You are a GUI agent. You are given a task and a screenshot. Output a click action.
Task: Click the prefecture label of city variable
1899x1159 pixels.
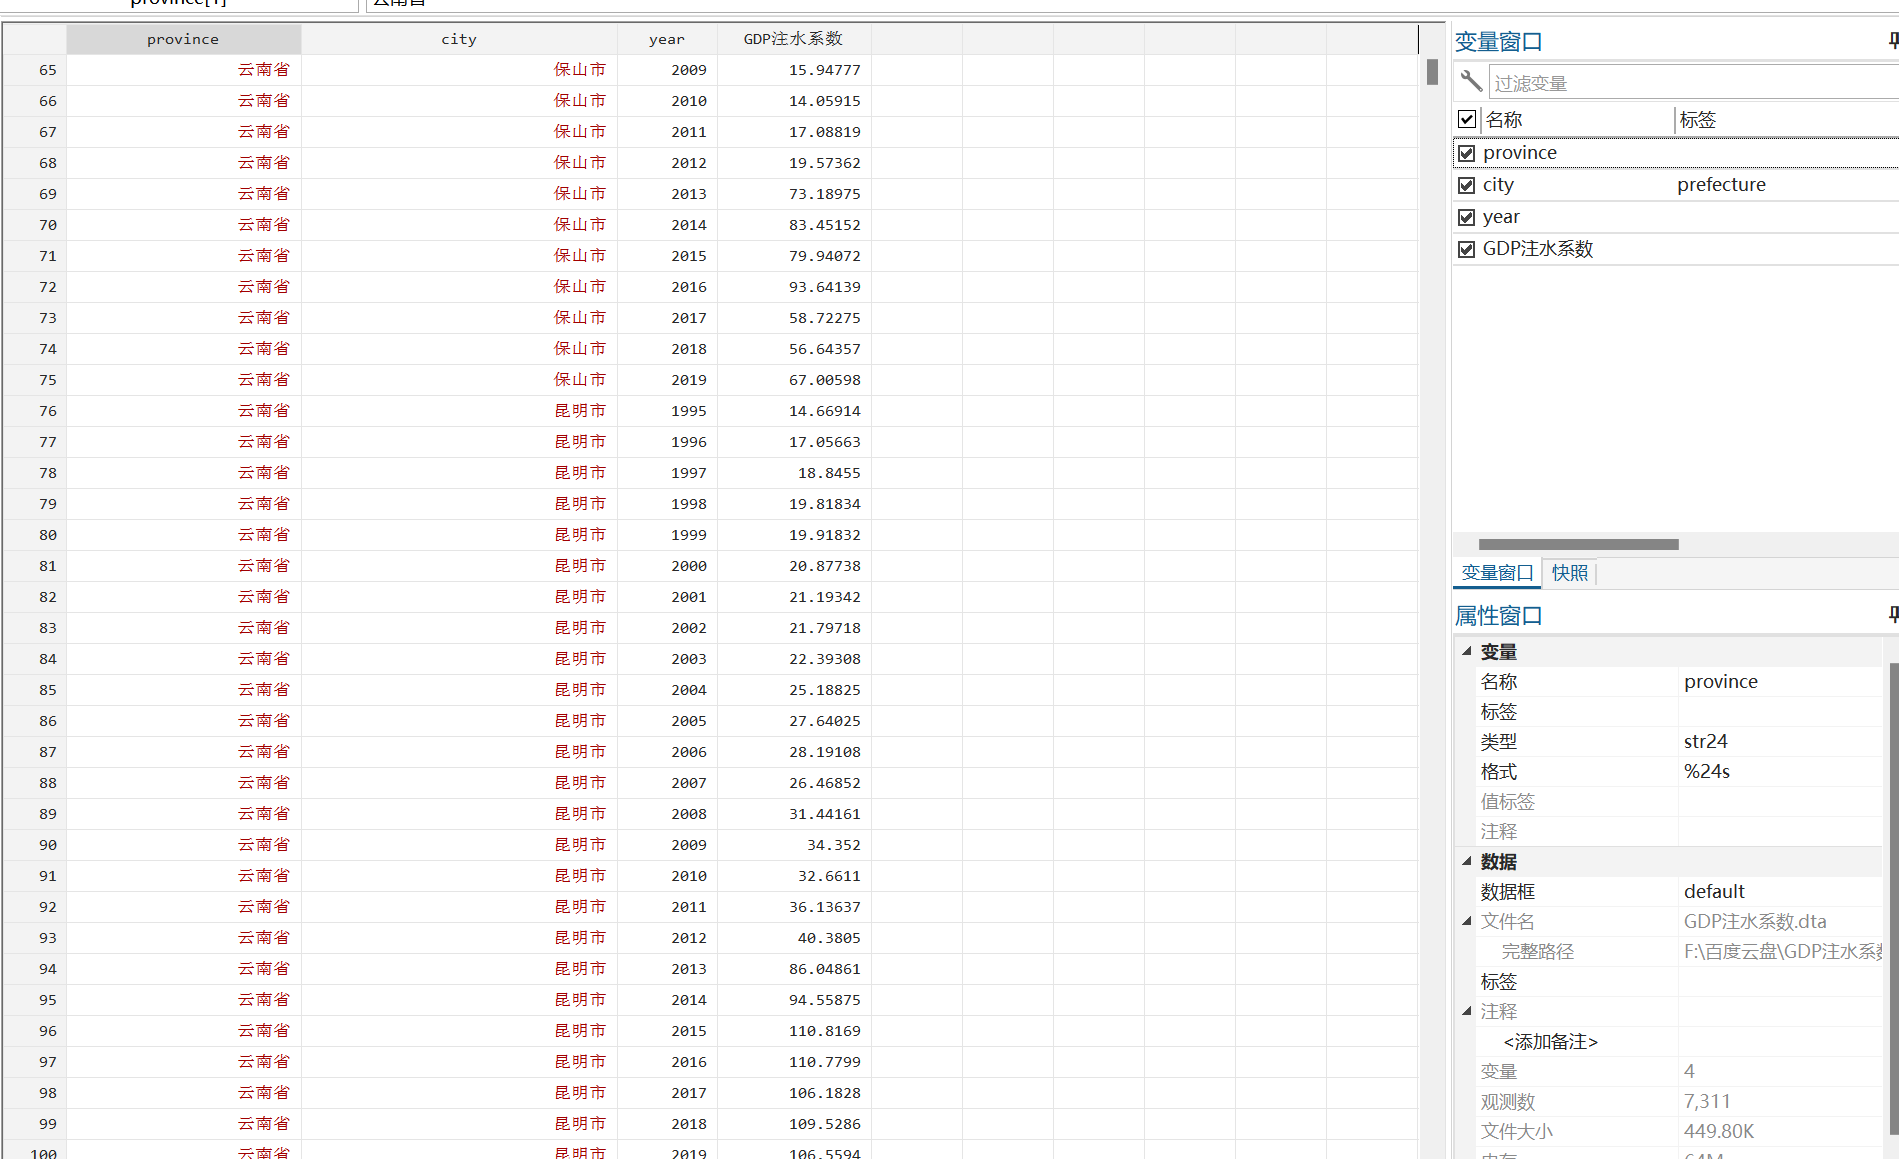pyautogui.click(x=1721, y=185)
